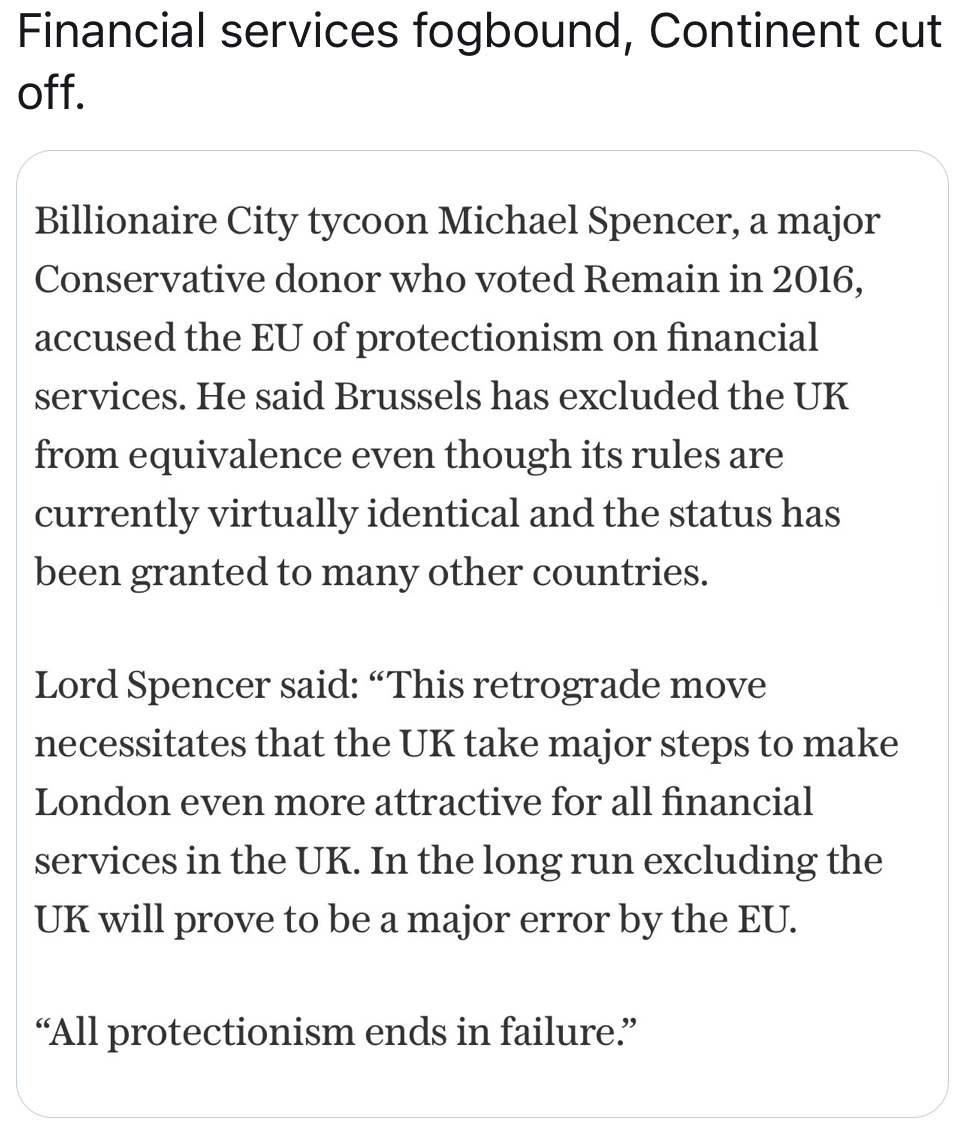Screen dimensions: 969x1124
Task: Click the phrase 'virtually identical'
Action: click(363, 514)
